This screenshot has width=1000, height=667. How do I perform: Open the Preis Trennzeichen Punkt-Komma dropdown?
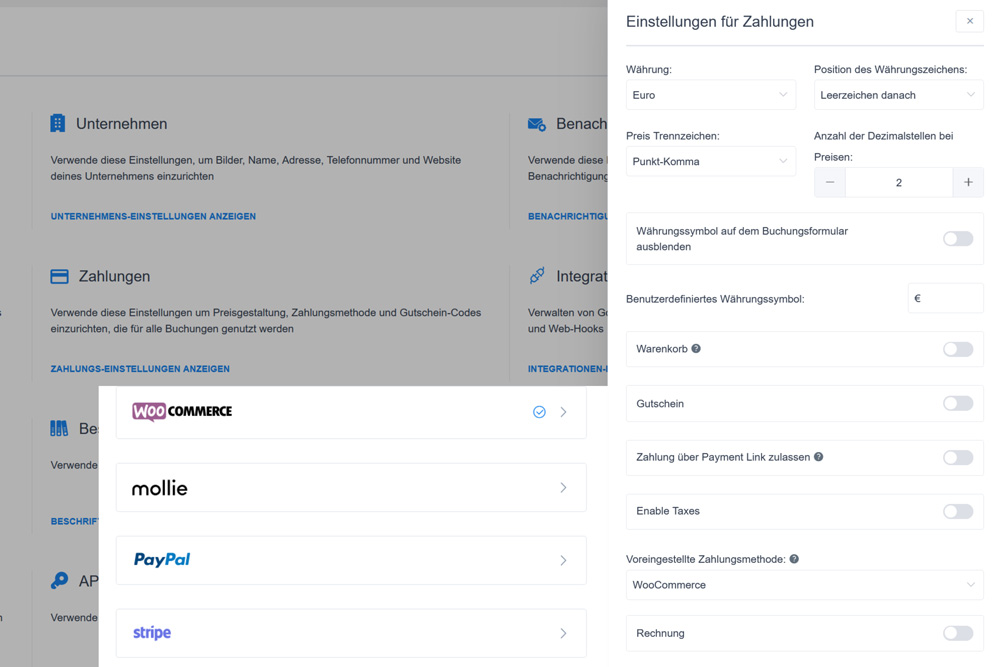[710, 161]
